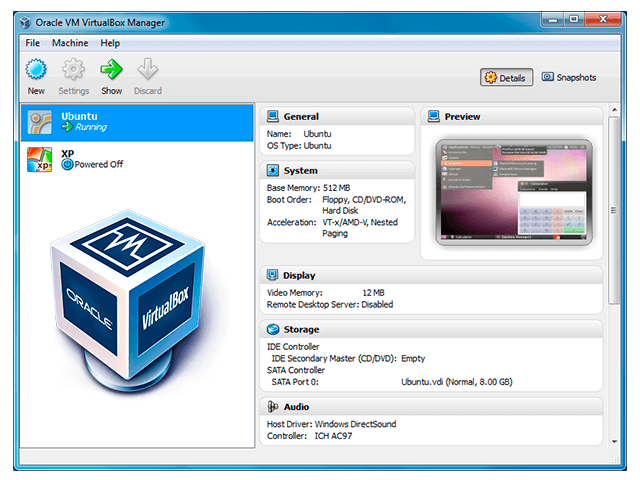Open Settings via the gear icon
Screen dimensions: 640x480
(x=73, y=69)
